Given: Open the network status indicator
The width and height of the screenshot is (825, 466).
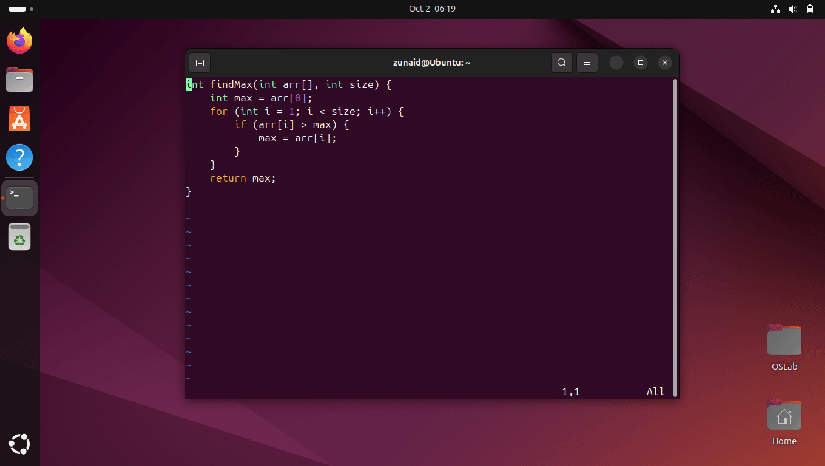Looking at the screenshot, I should 775,9.
